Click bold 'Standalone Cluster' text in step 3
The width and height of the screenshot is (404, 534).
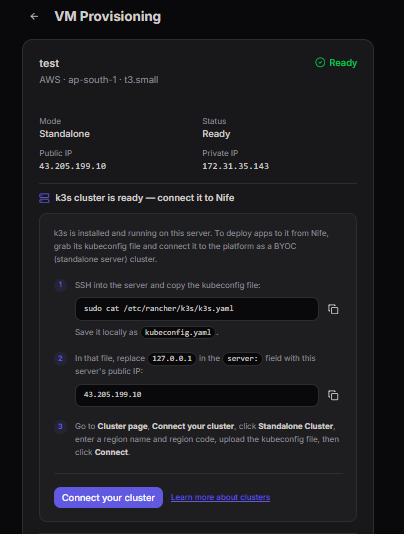point(296,426)
